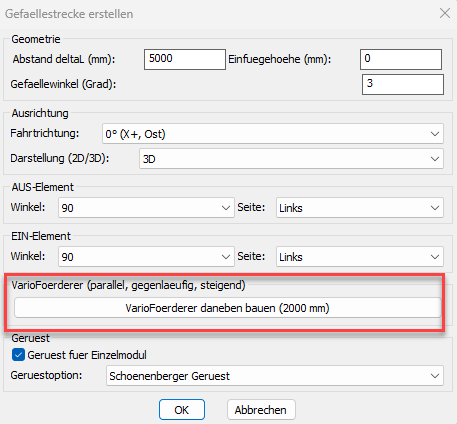Open the Darstellung (2D/3D) dropdown
457x424 pixels.
click(291, 159)
